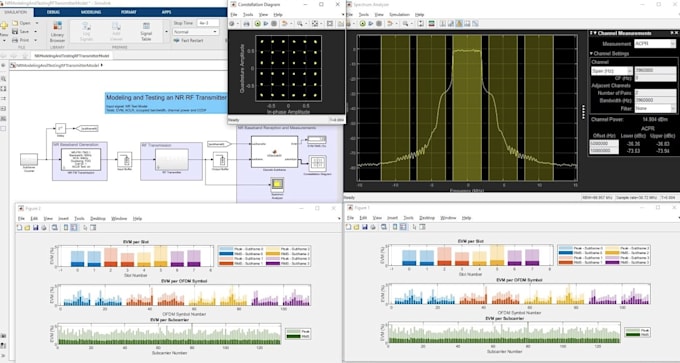Toggle the highlighted Channel Measurements toolbar icon

(459, 23)
